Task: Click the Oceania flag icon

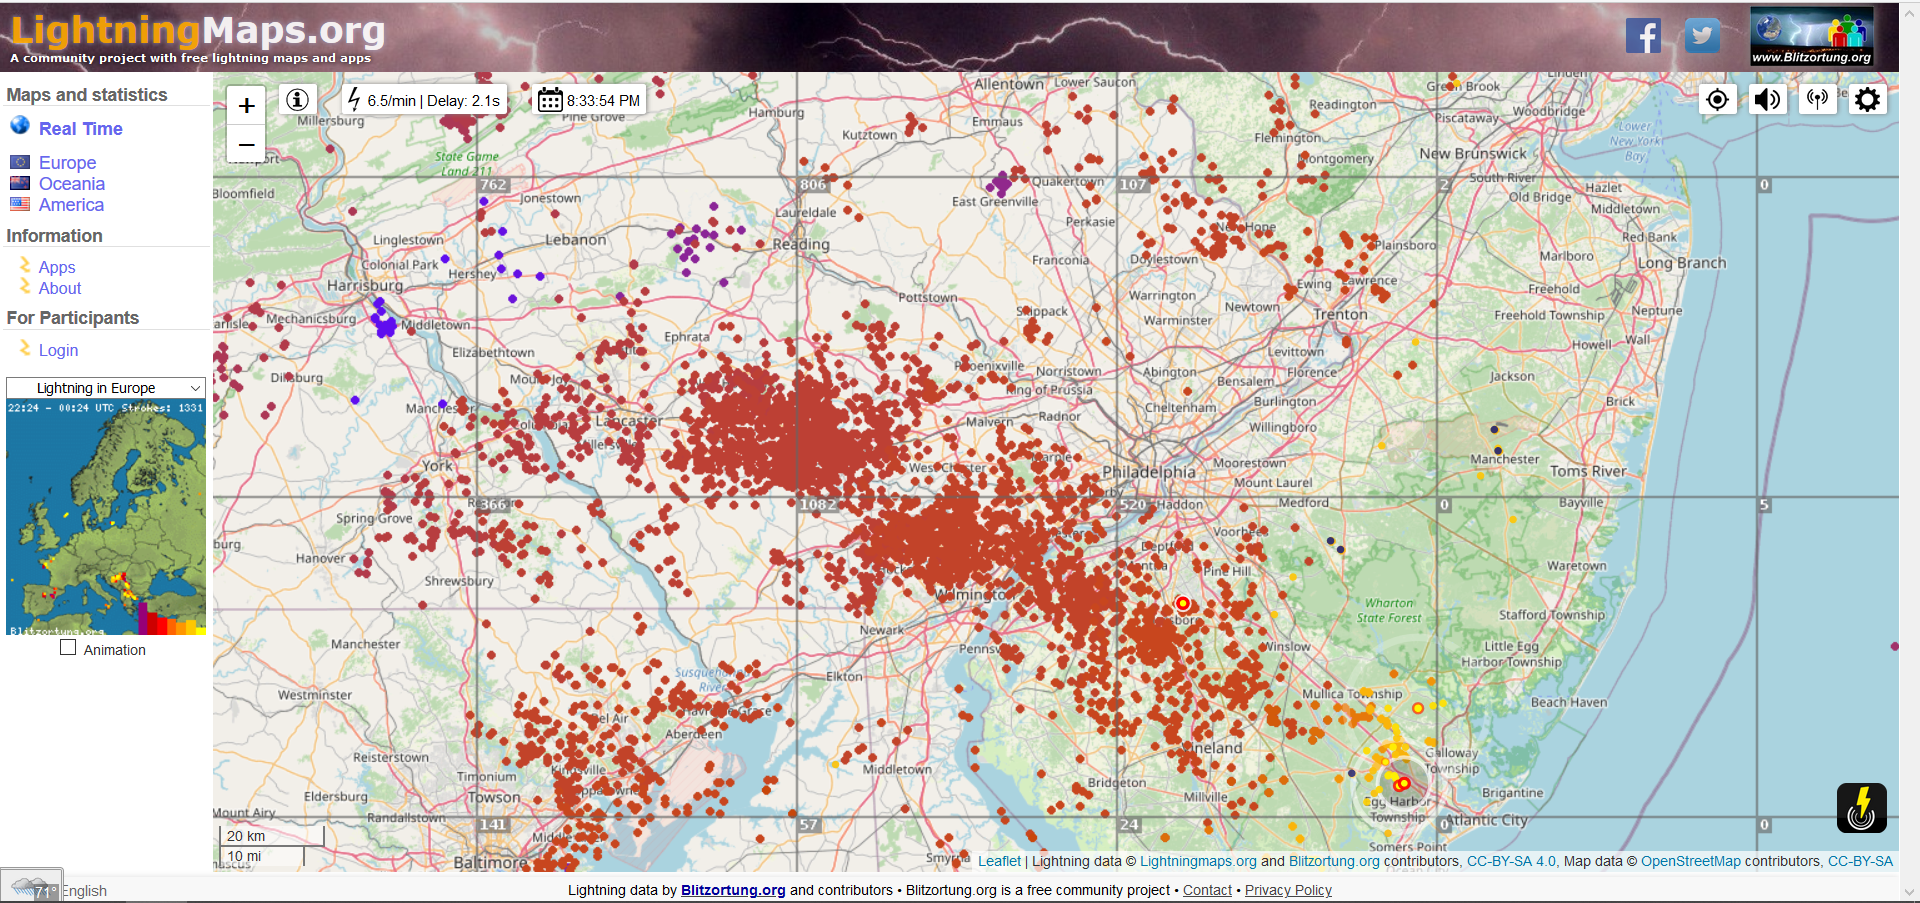Action: coord(20,183)
